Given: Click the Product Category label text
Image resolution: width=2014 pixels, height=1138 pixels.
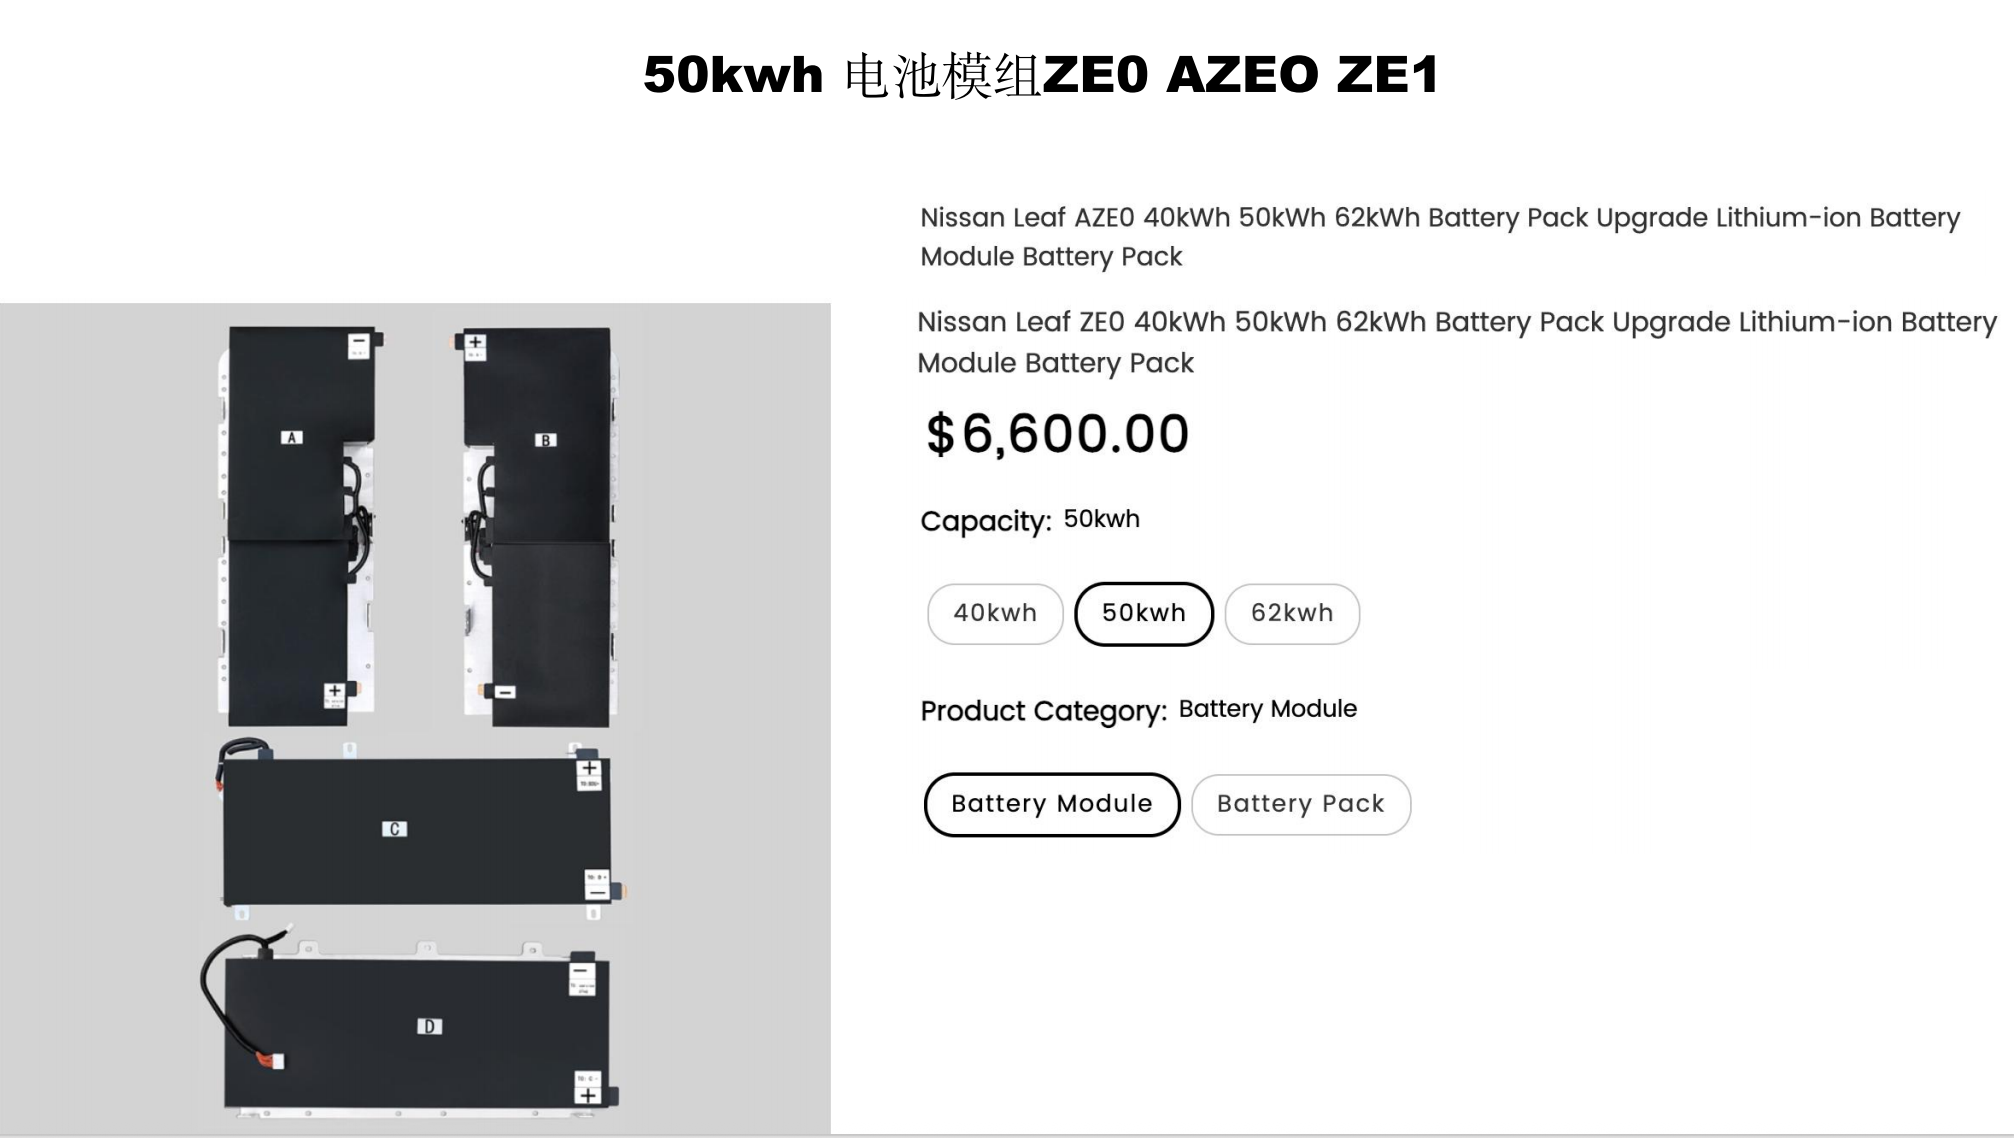Looking at the screenshot, I should 1044,711.
